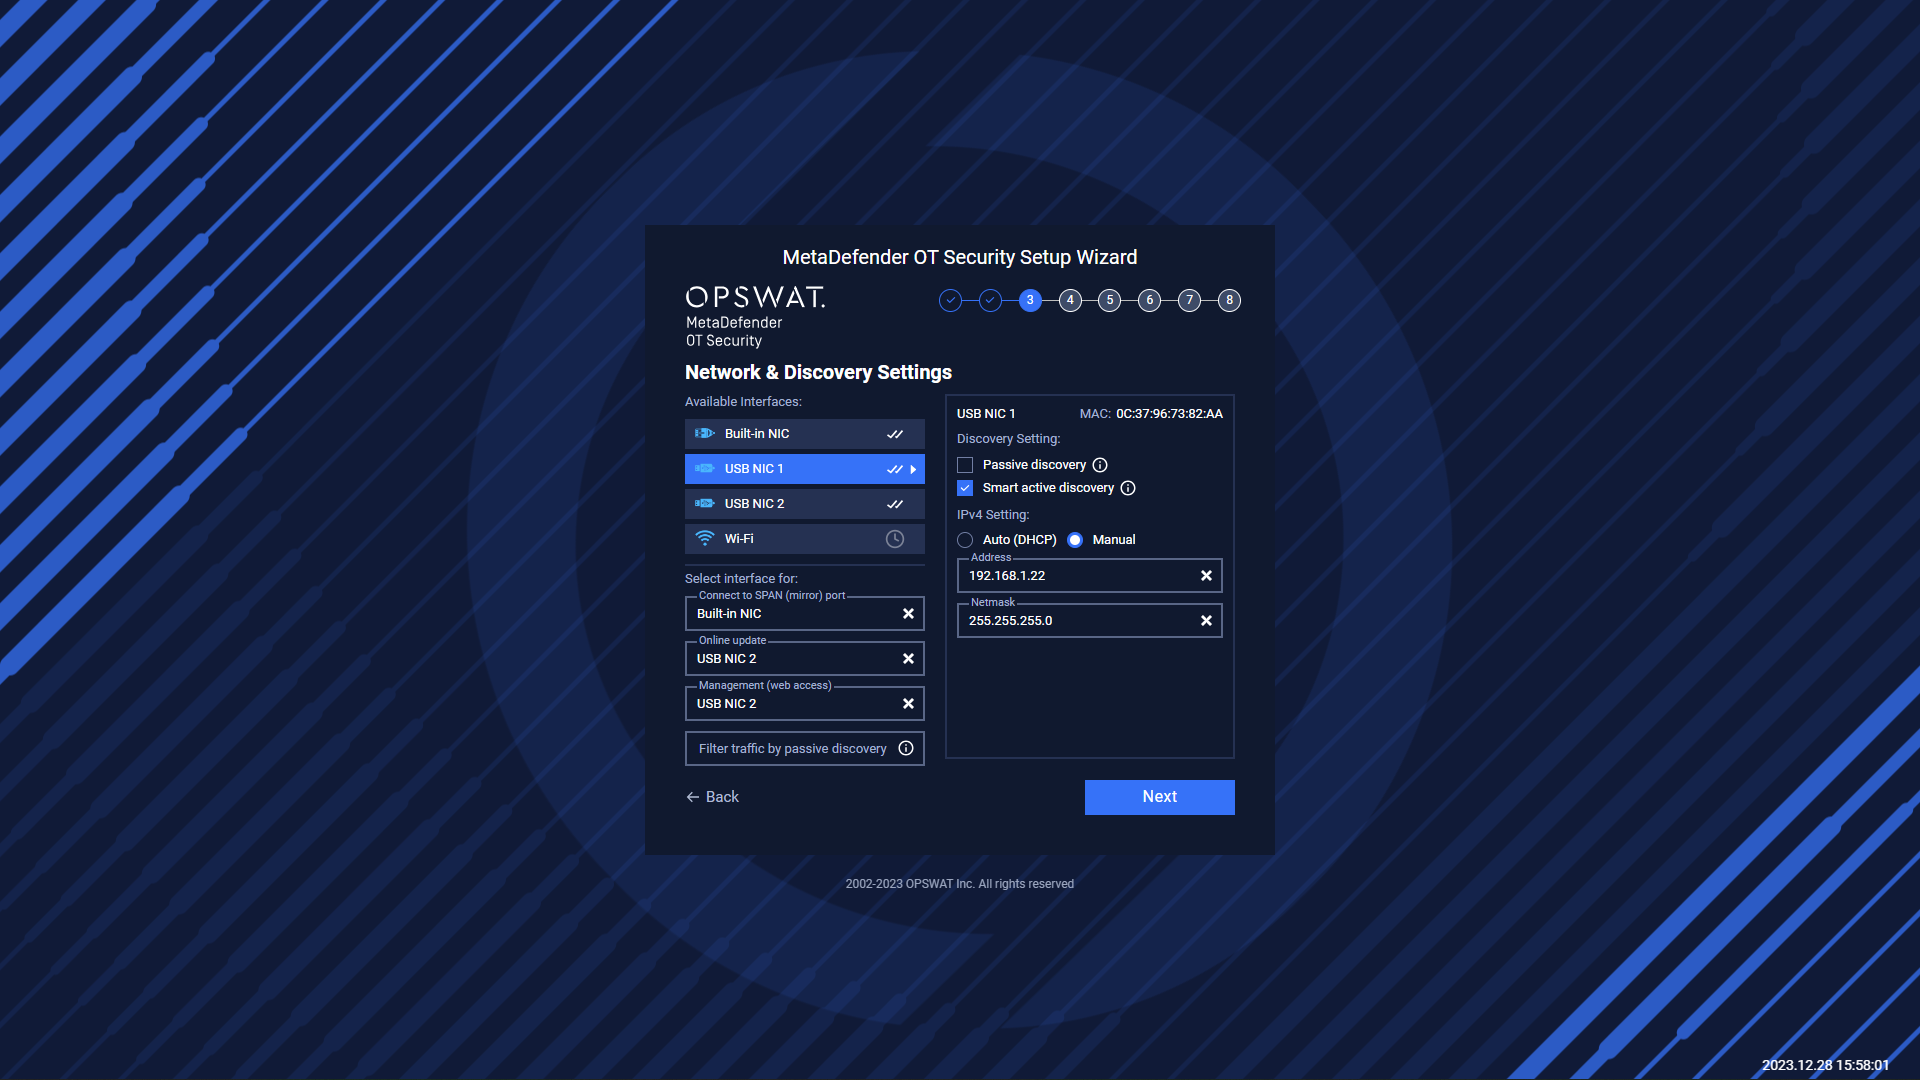The height and width of the screenshot is (1080, 1920).
Task: Go to completed wizard step 2
Action: pyautogui.click(x=990, y=300)
